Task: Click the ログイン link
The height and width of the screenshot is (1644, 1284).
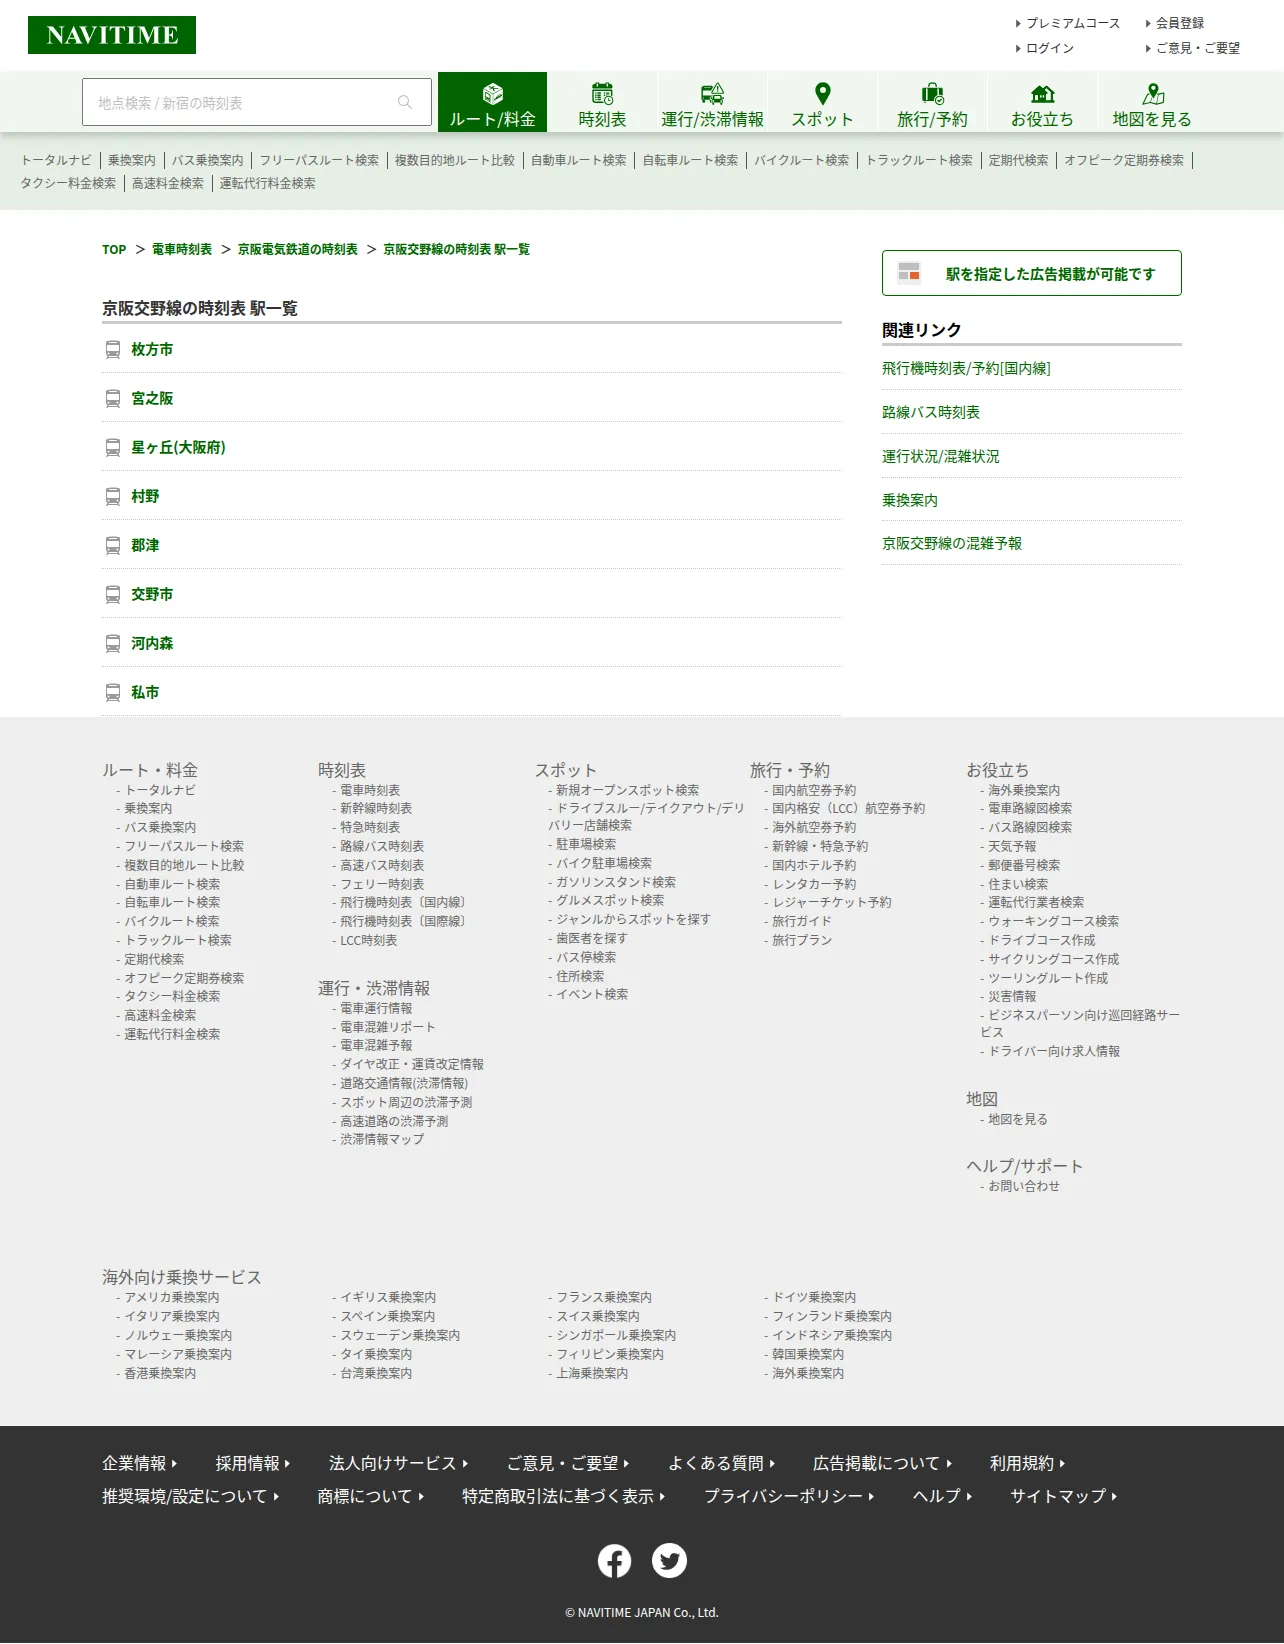Action: pyautogui.click(x=1050, y=48)
